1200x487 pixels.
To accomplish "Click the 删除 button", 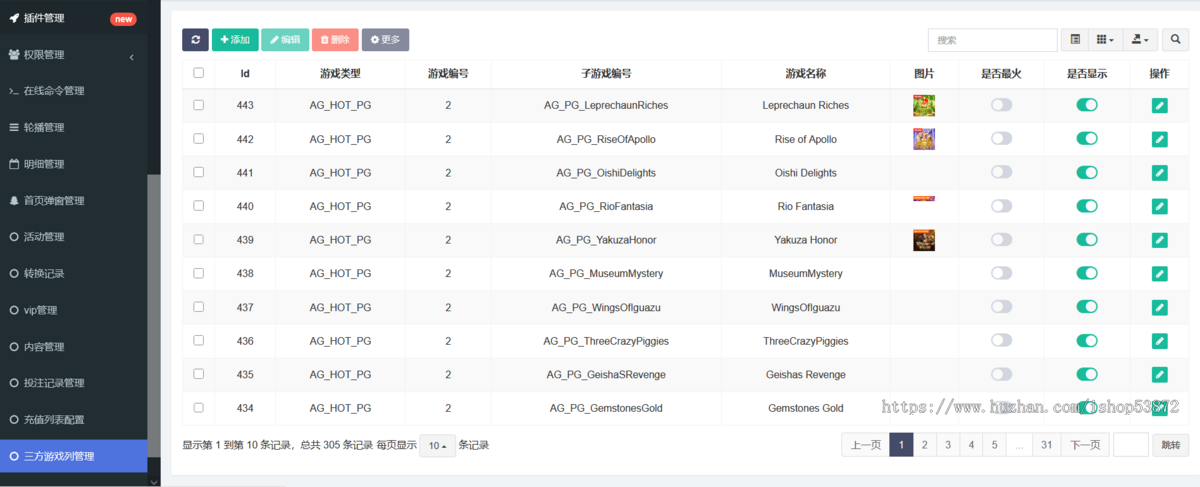I will tap(335, 40).
